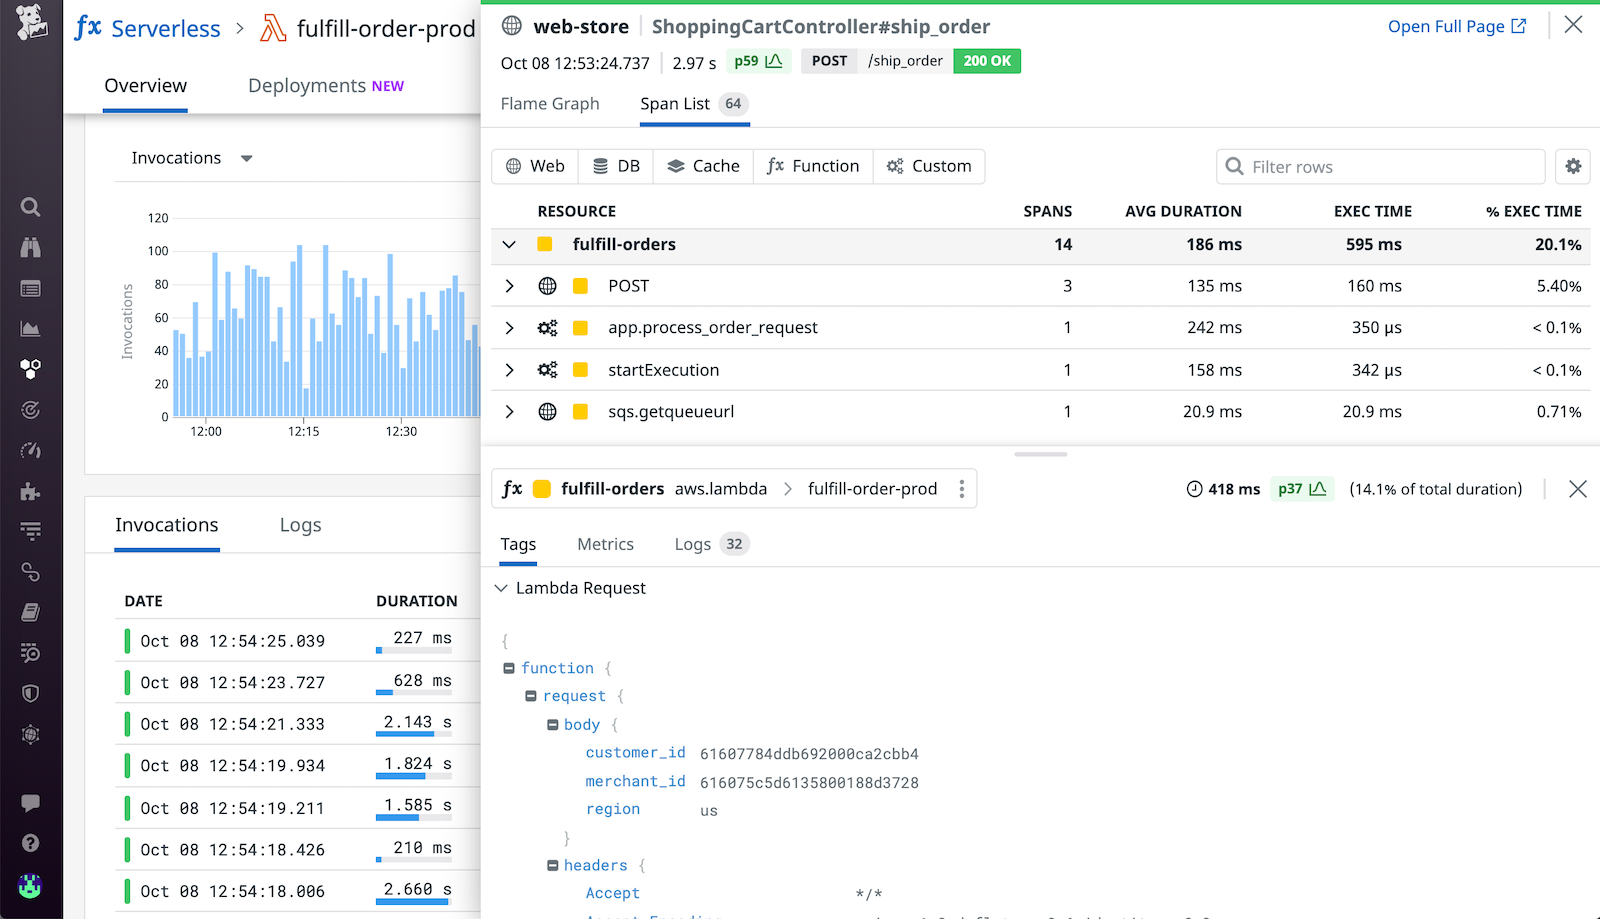Expand the POST resource row
Screen dimensions: 1600x919
[509, 285]
